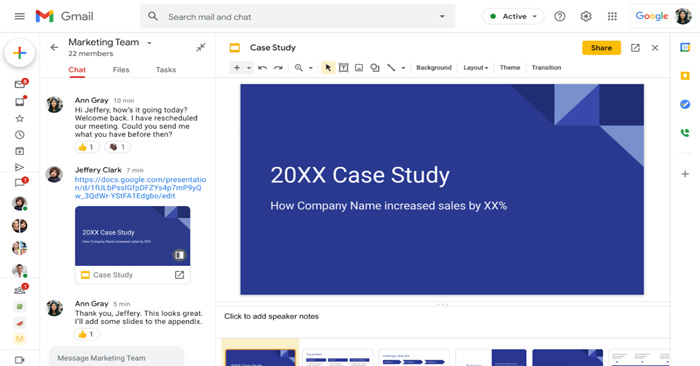
Task: Click thumbs up reaction on Ann's latest message
Action: [87, 334]
